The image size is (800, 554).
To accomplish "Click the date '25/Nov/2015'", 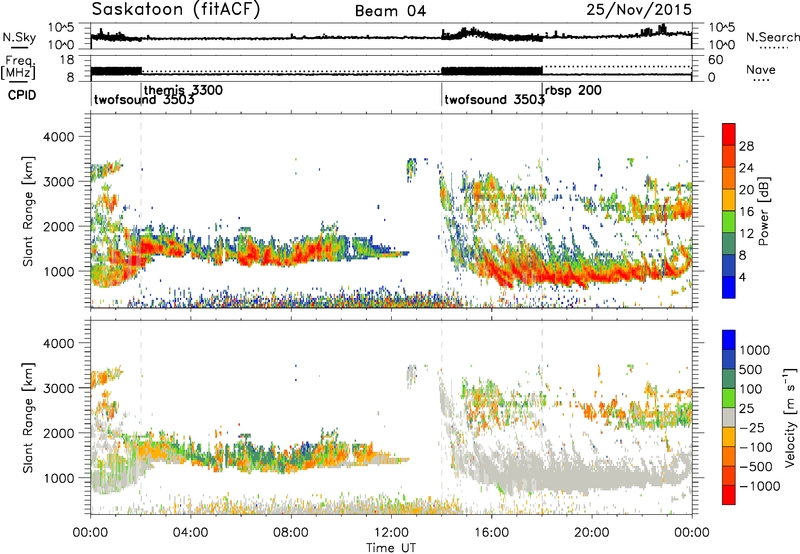I will tap(639, 9).
